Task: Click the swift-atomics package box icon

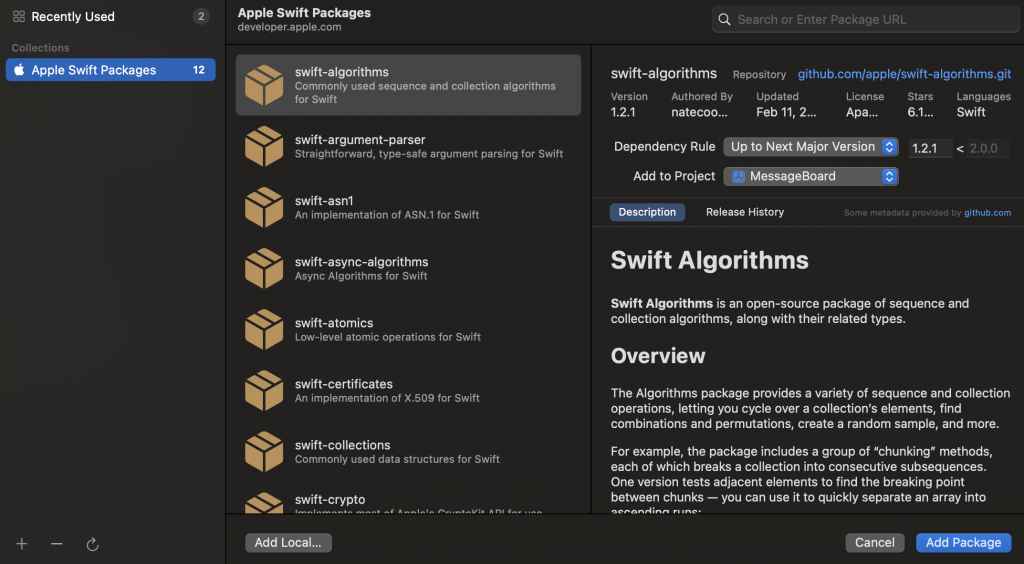Action: 264,329
